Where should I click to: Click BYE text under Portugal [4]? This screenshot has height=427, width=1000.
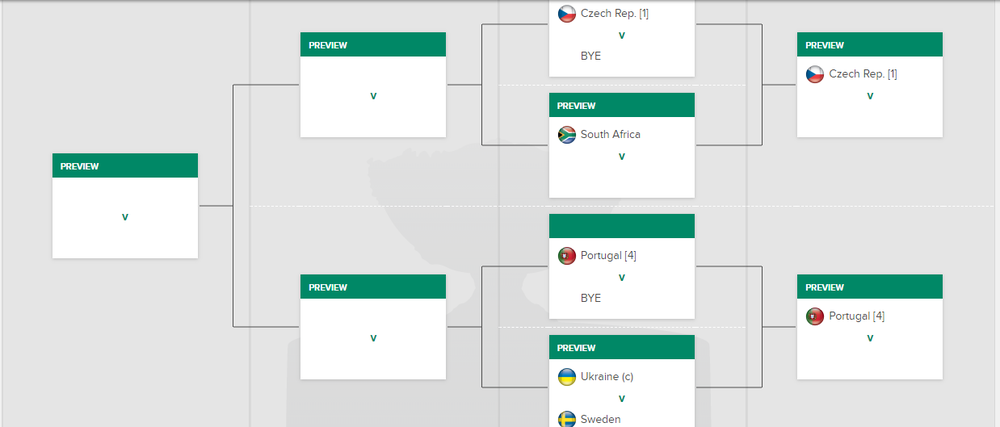click(x=591, y=298)
